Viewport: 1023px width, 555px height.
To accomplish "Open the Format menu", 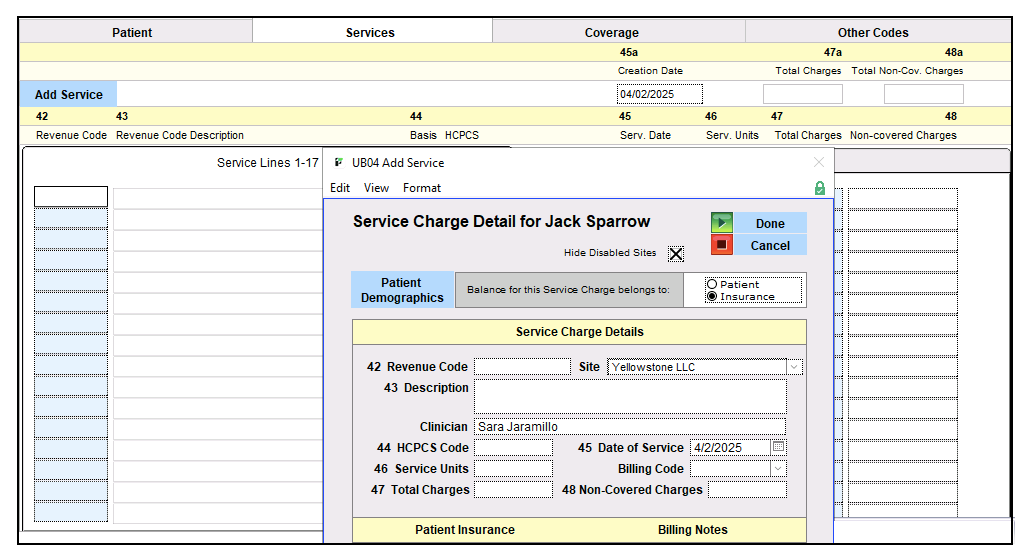I will click(x=422, y=188).
